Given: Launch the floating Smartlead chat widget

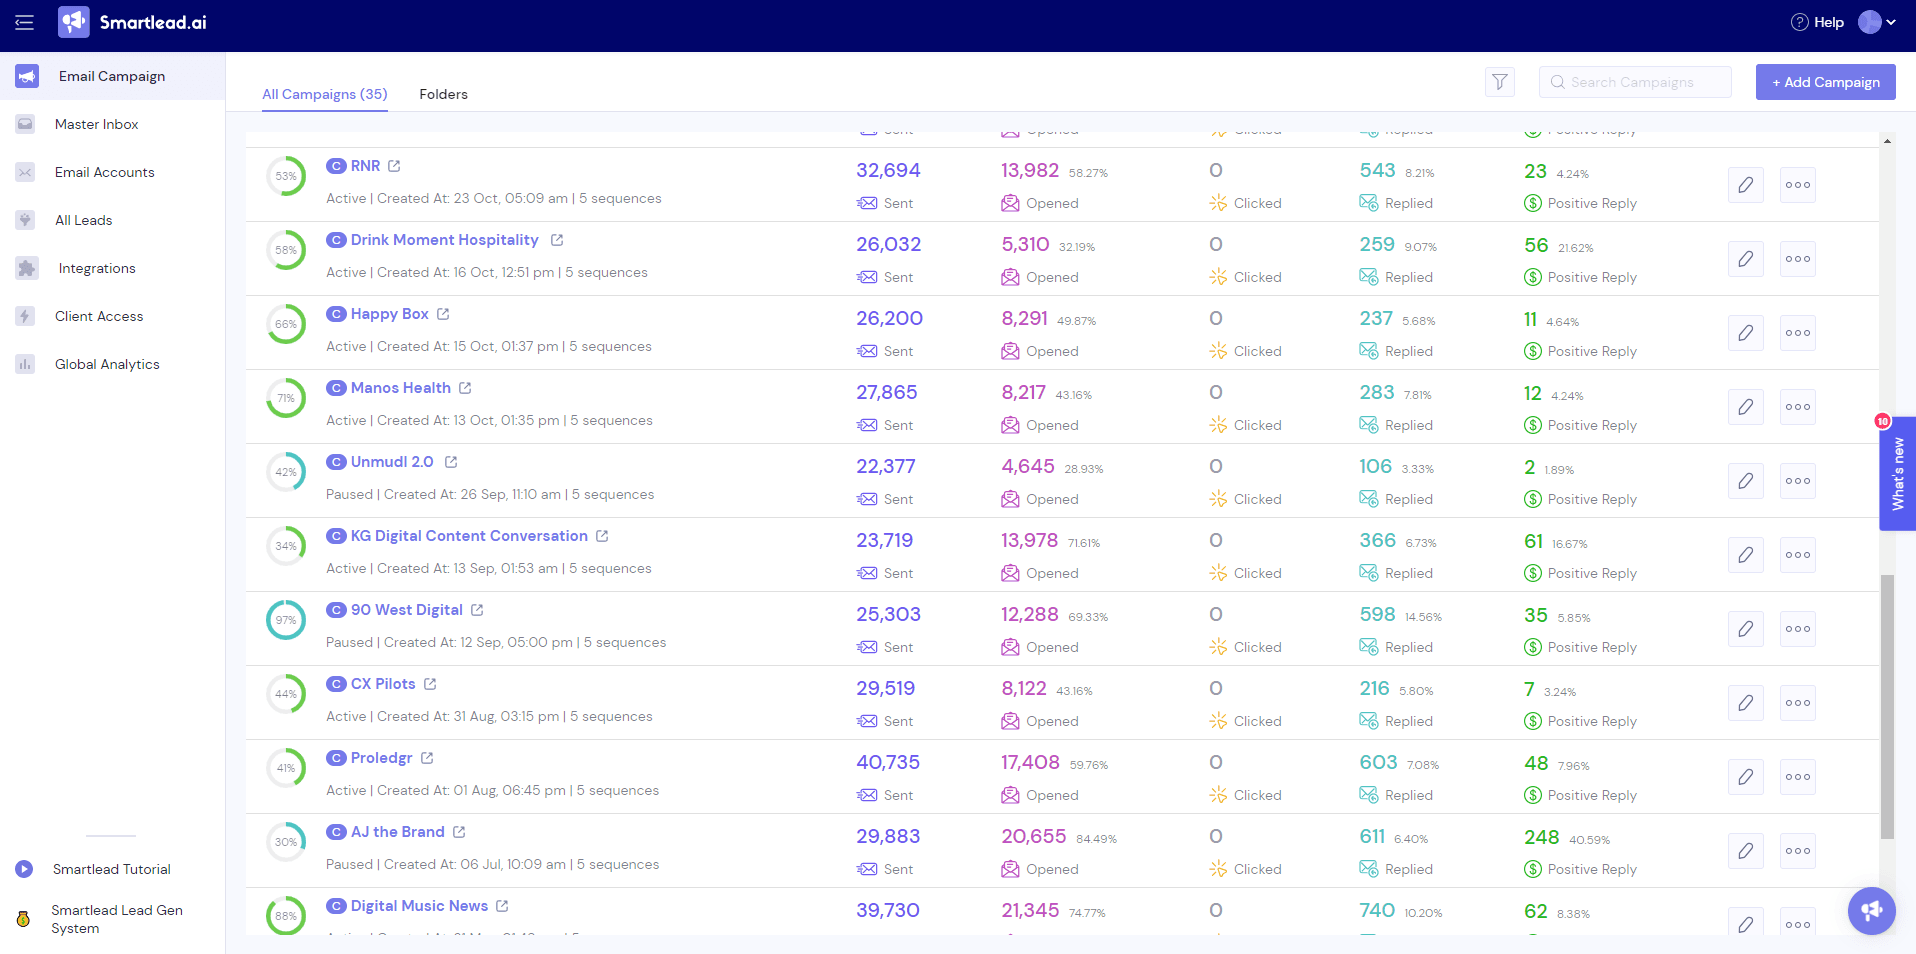Looking at the screenshot, I should (1870, 911).
